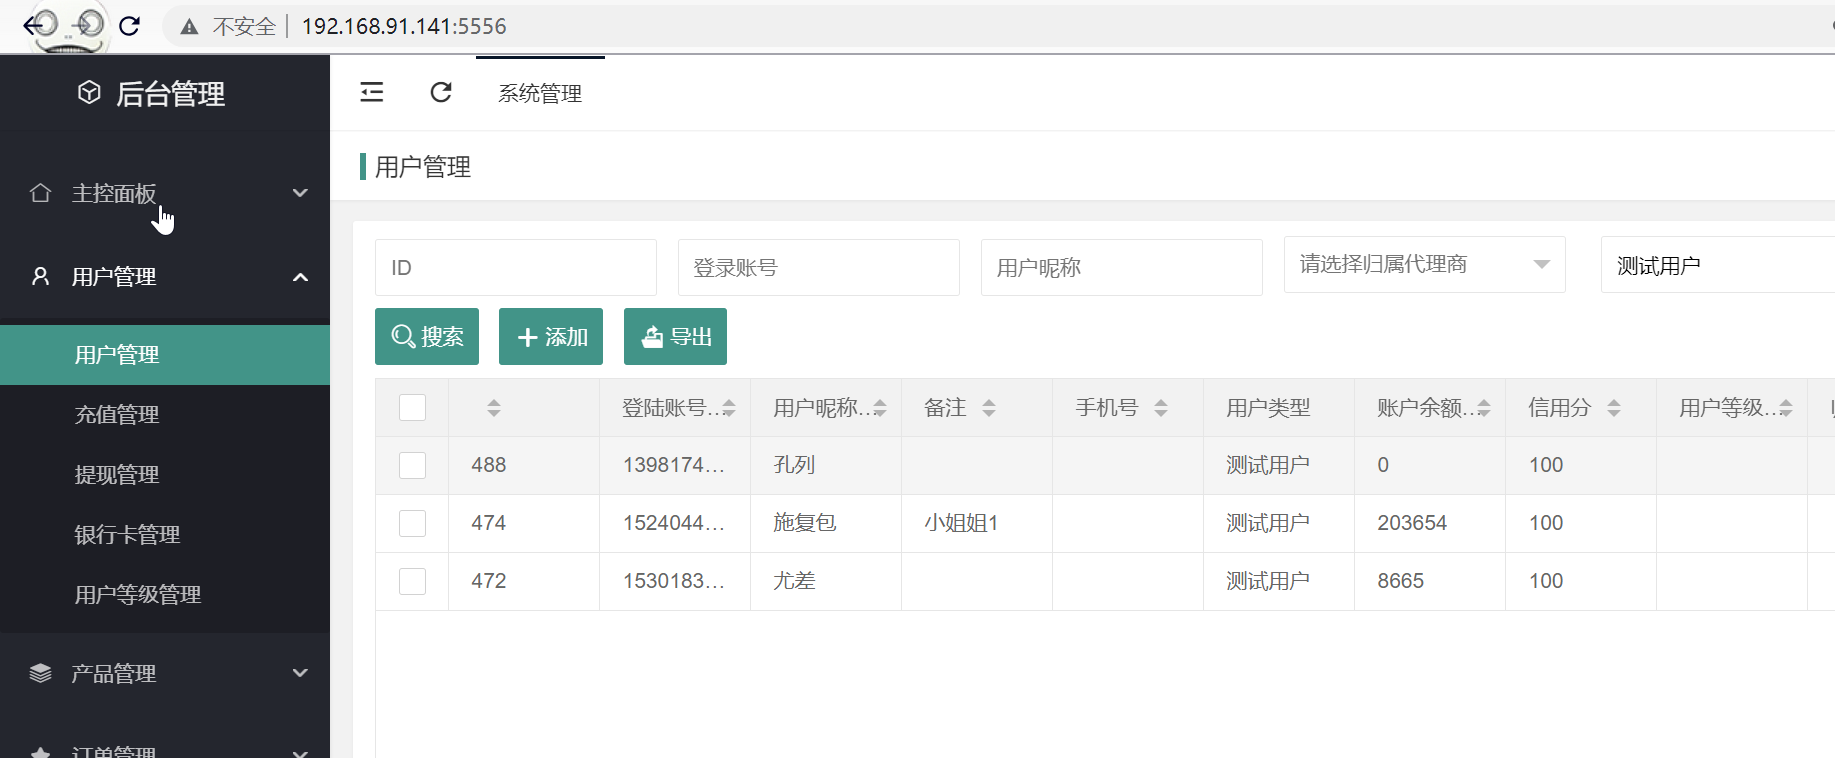Click the 用户昵称 input field
The image size is (1835, 758).
1122,267
